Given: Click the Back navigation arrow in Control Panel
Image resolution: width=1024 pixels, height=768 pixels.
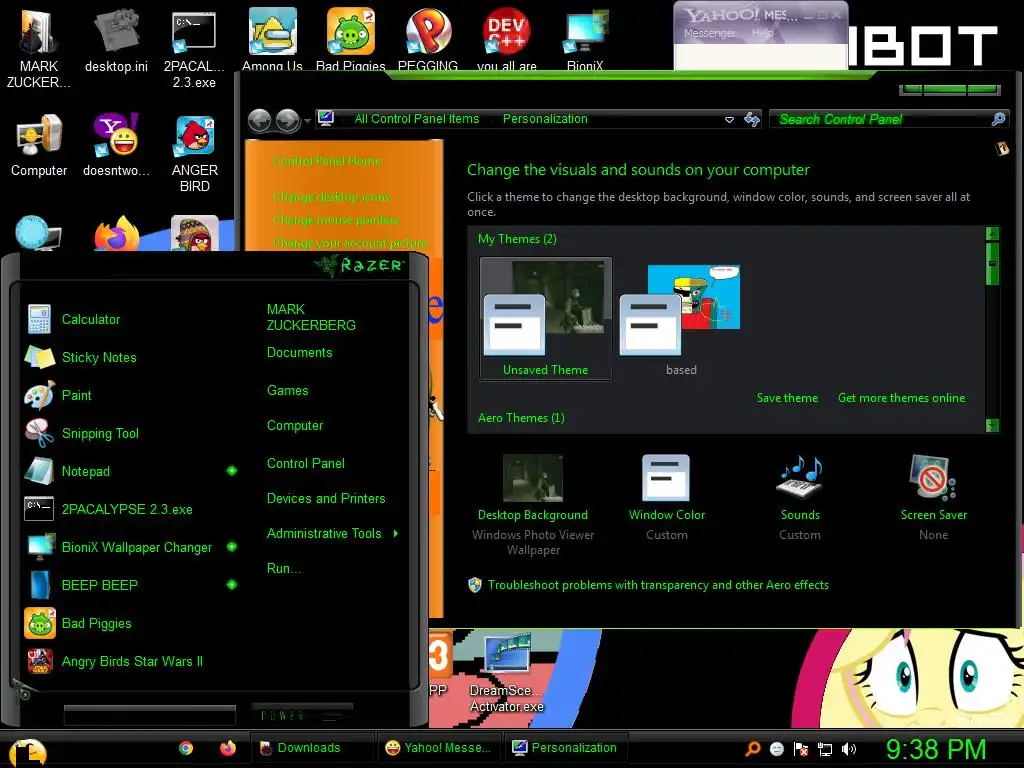Looking at the screenshot, I should point(259,120).
